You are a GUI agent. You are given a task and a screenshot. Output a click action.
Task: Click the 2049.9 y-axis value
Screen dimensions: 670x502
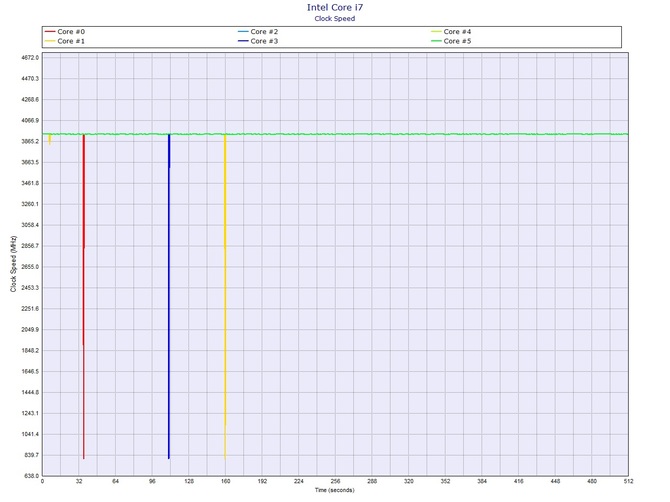(x=30, y=330)
